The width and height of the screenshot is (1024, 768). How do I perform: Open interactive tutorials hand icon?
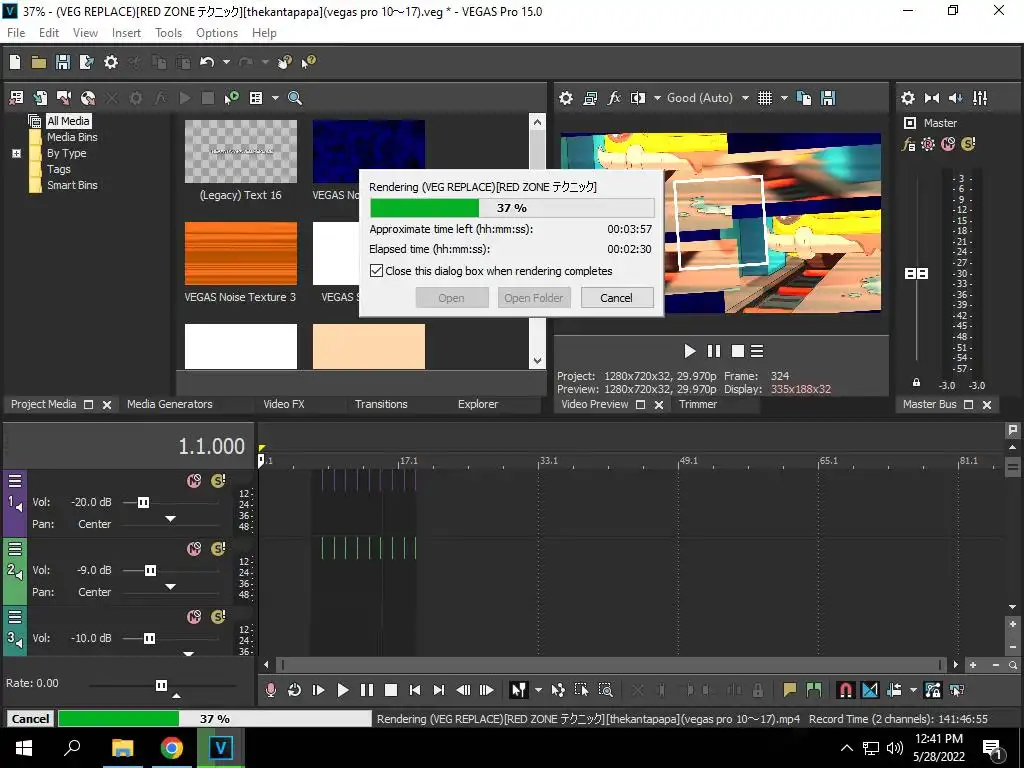(x=284, y=62)
